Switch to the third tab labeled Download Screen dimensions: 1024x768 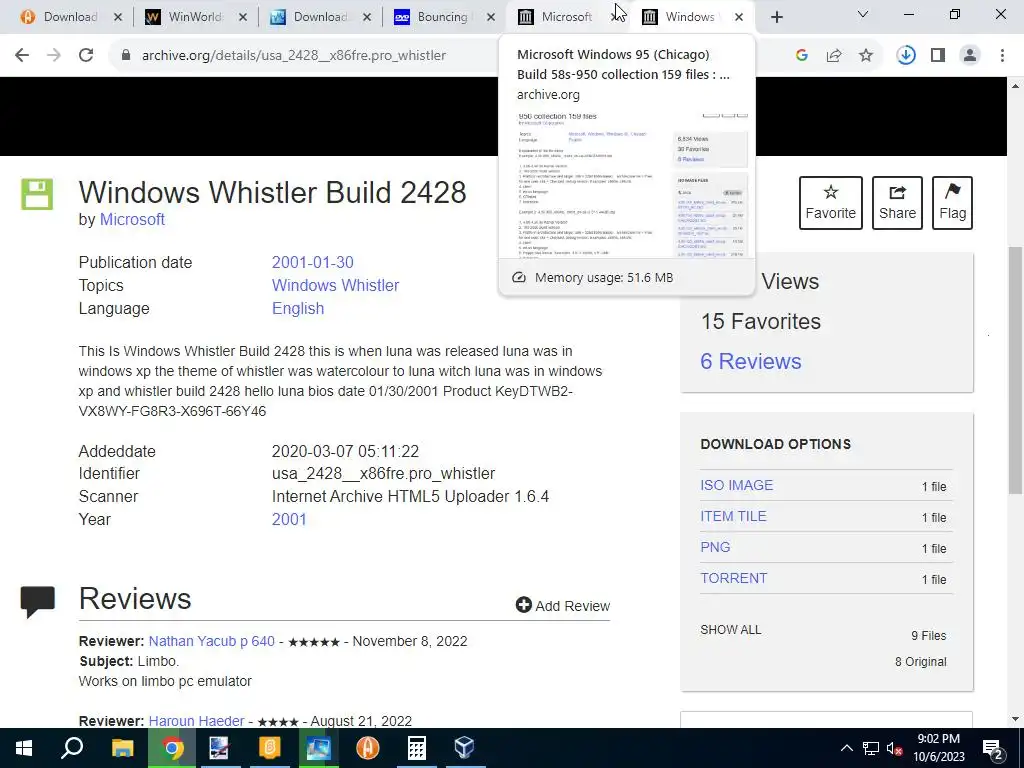click(319, 17)
